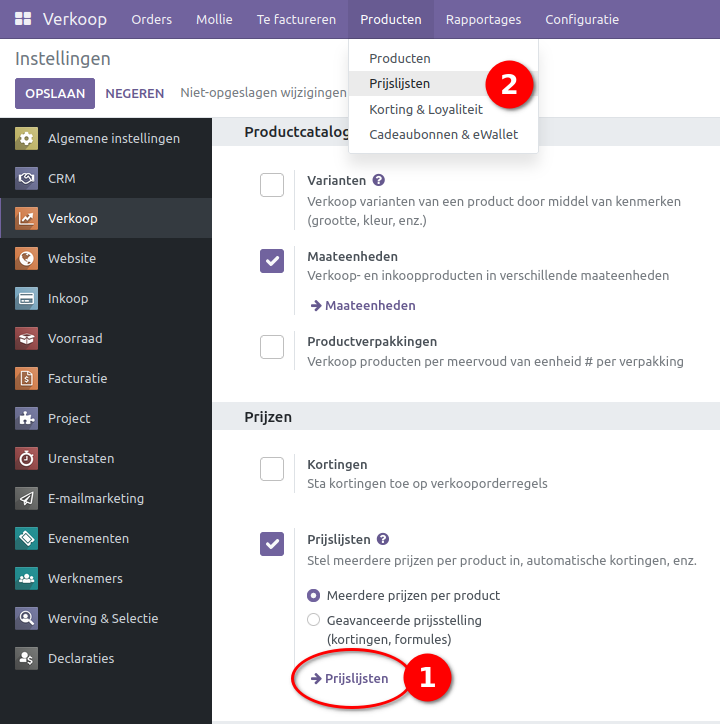The image size is (720, 724).
Task: Open the Orders menu
Action: pyautogui.click(x=151, y=19)
